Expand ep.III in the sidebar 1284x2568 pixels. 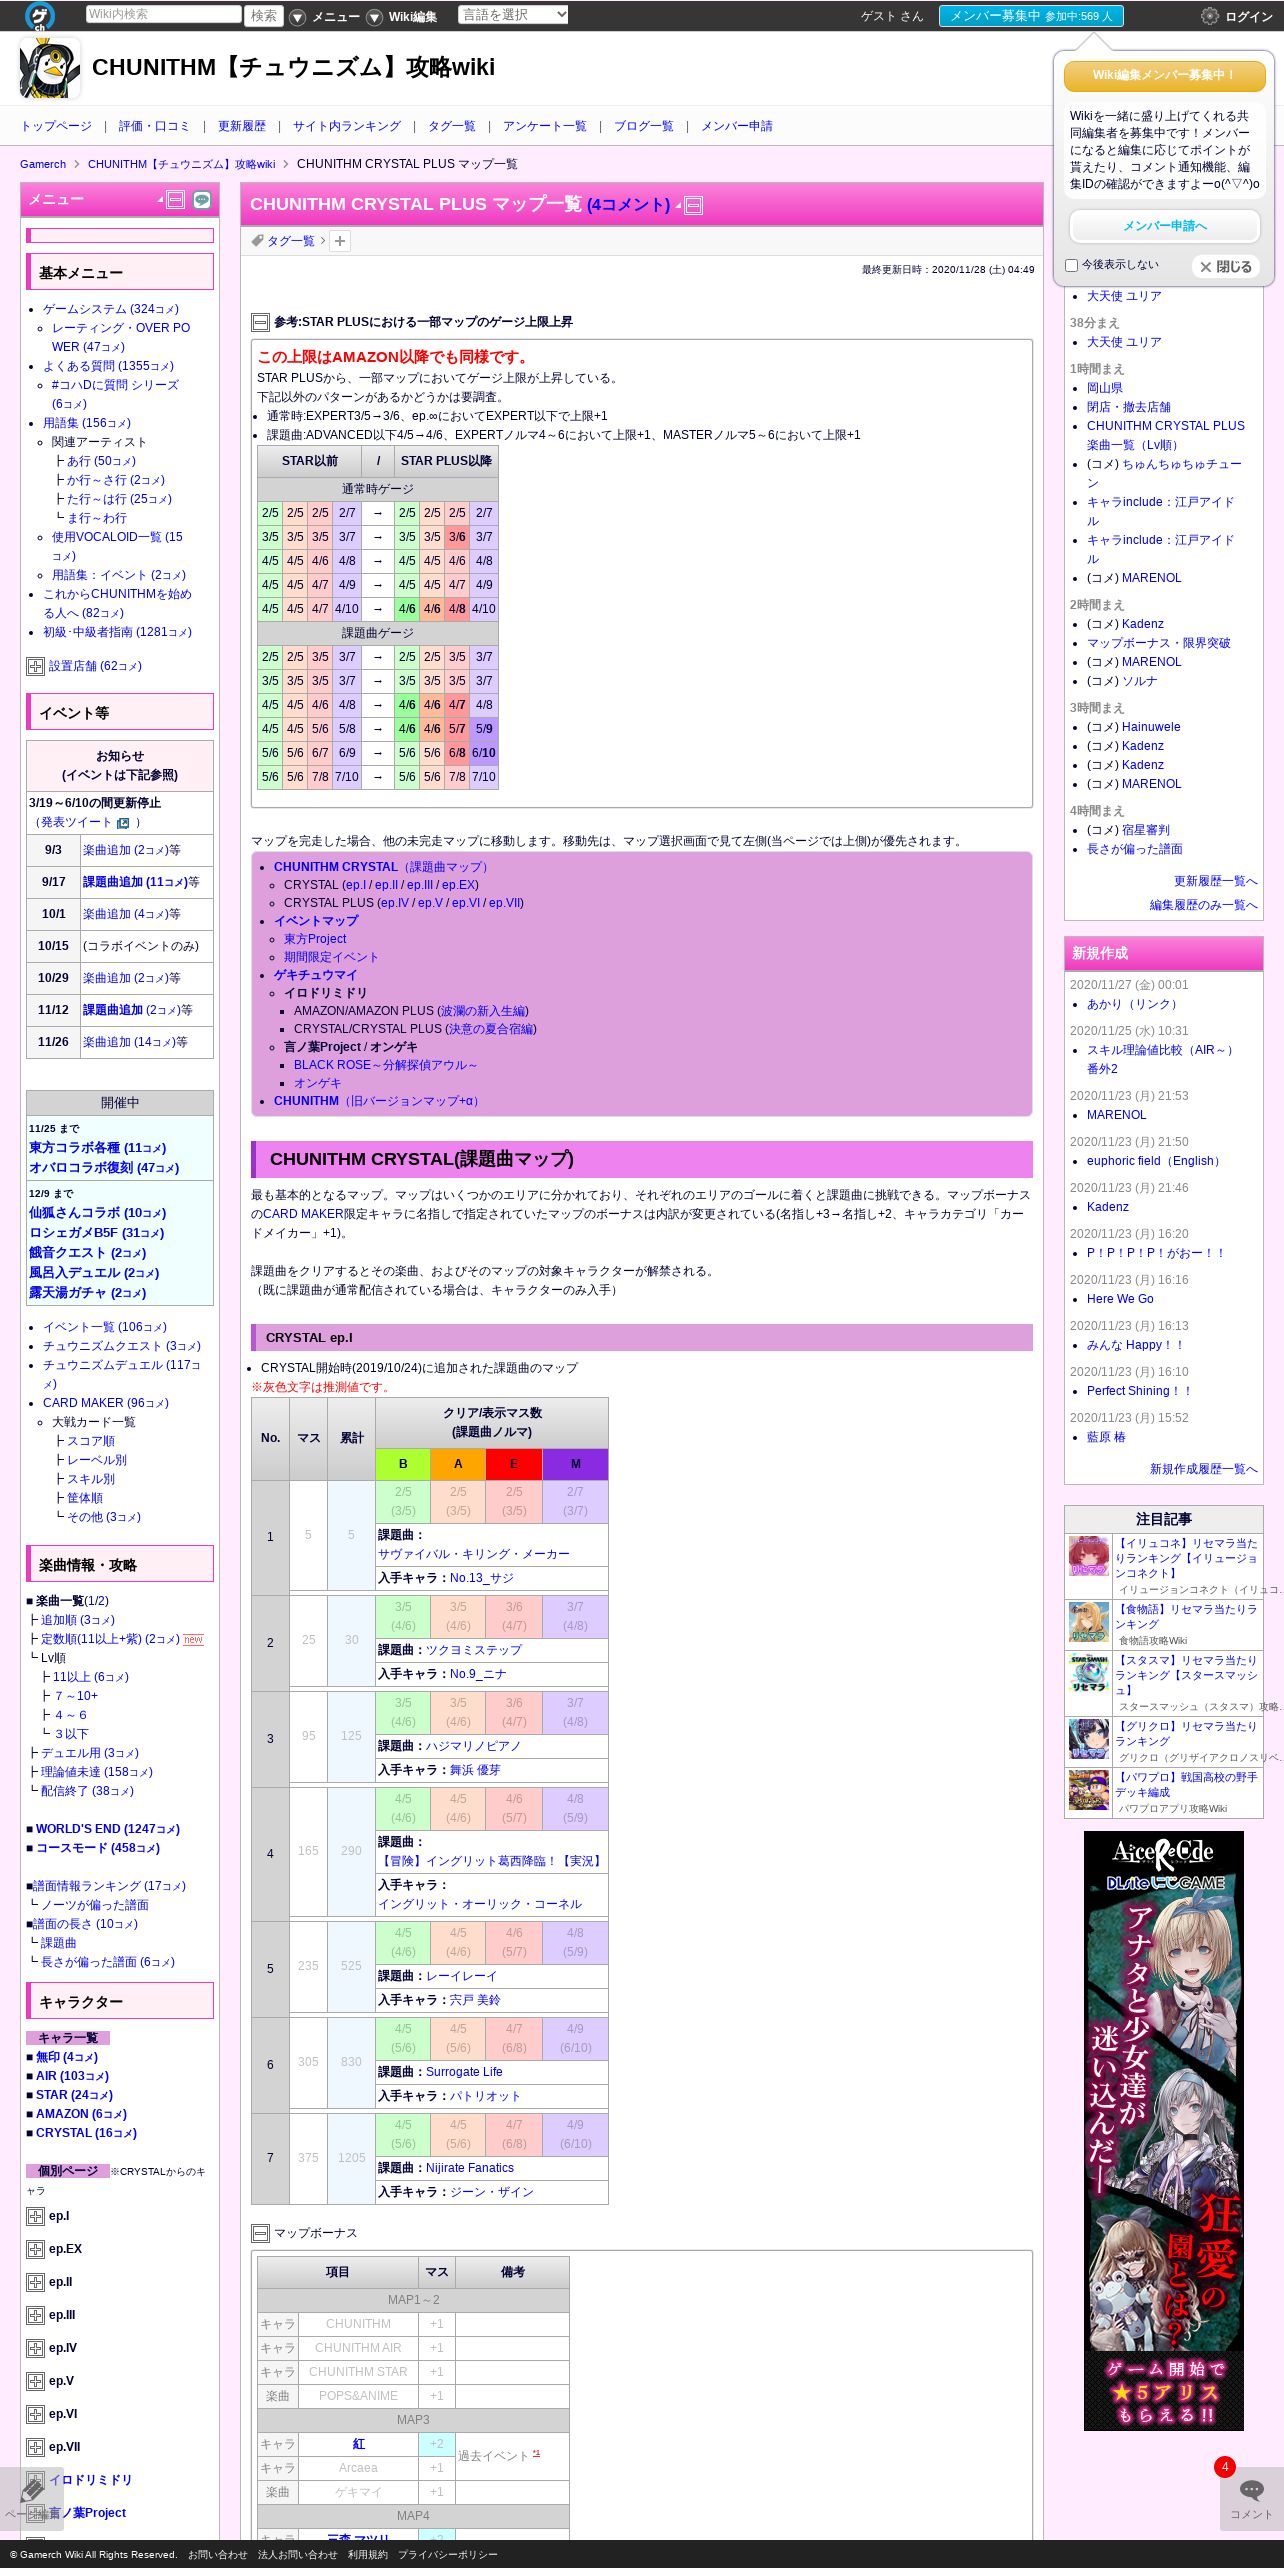click(35, 2315)
